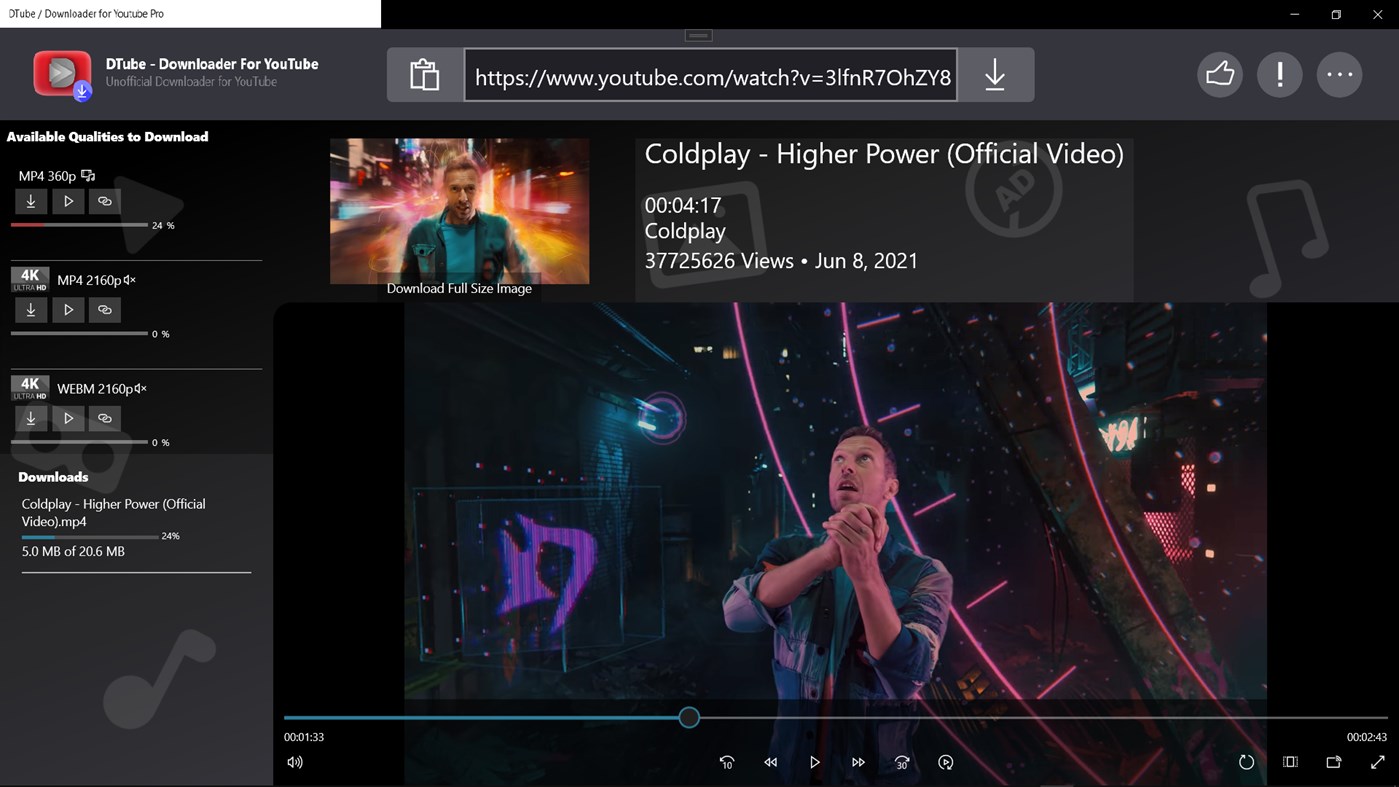This screenshot has width=1399, height=787.
Task: Click the video title Coldplay - Higher Power
Action: click(884, 154)
